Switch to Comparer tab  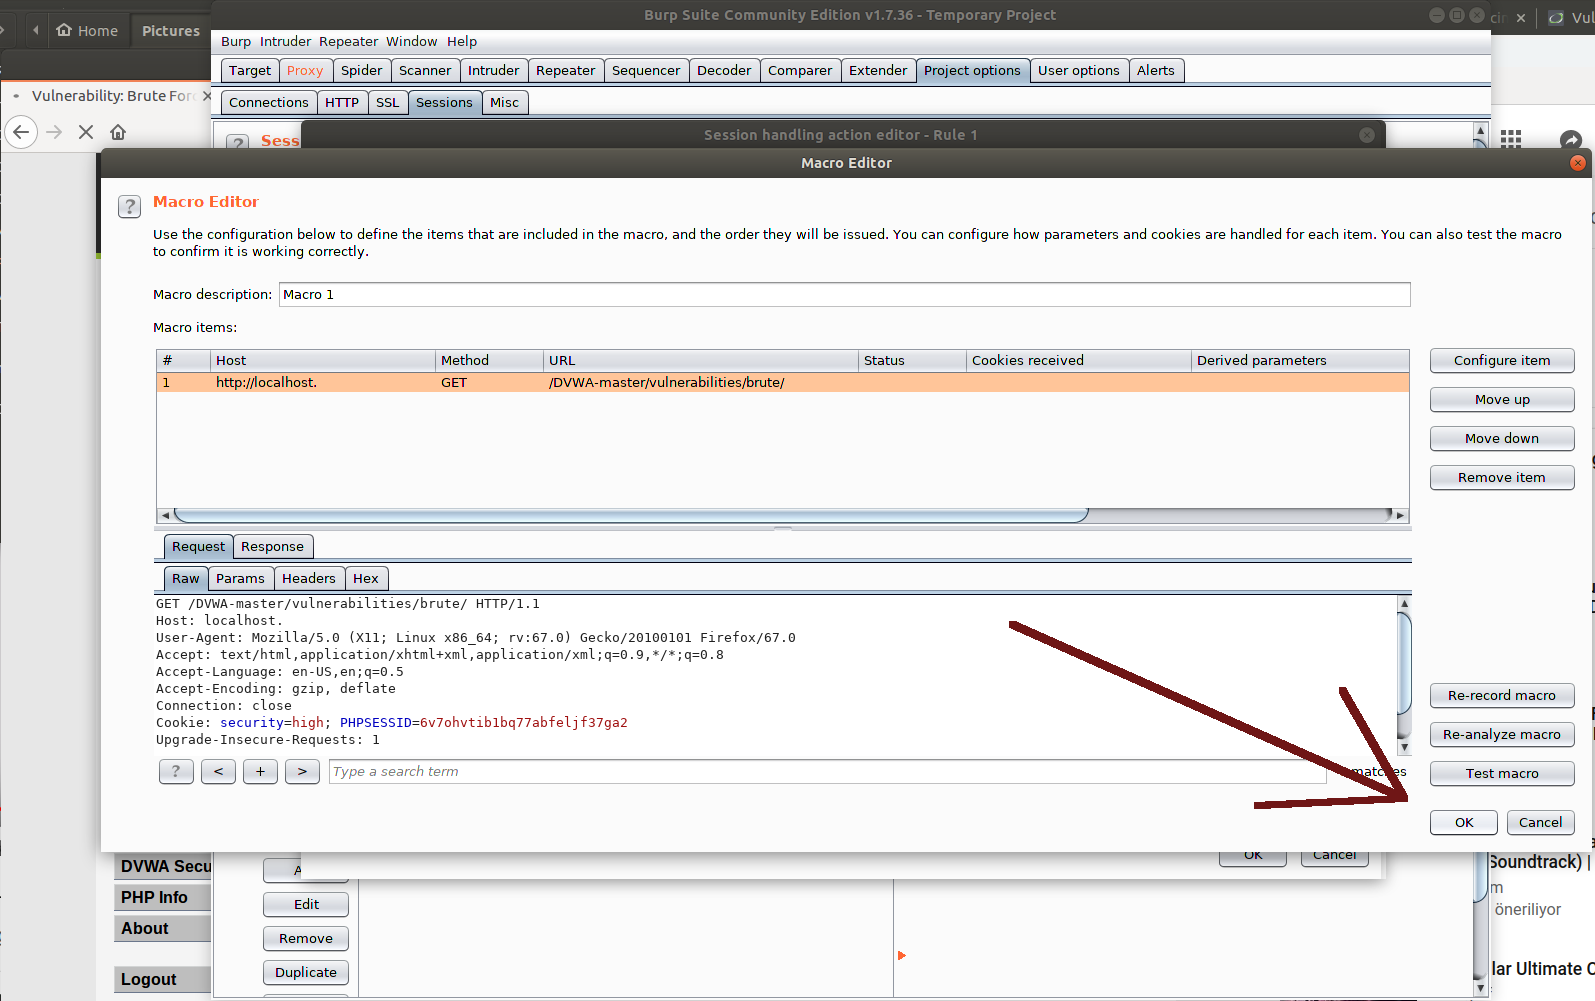click(x=800, y=70)
